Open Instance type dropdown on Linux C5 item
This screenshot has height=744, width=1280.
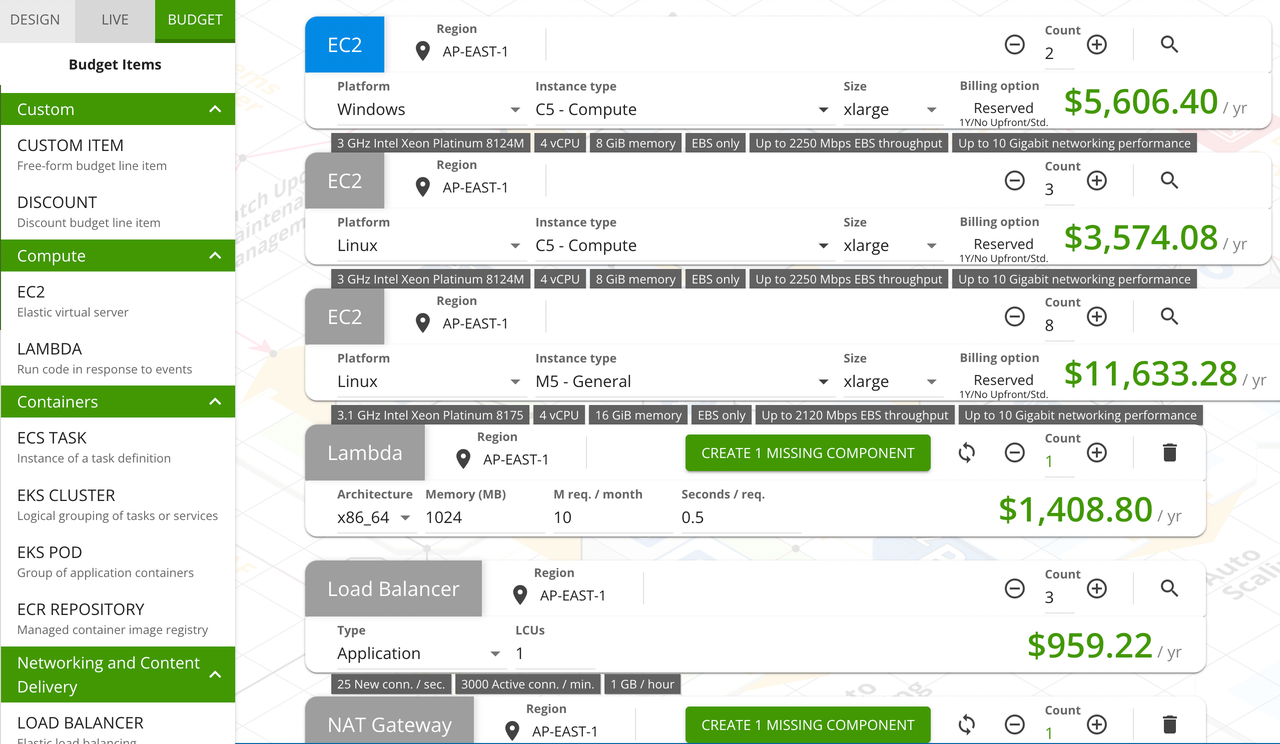(x=683, y=246)
